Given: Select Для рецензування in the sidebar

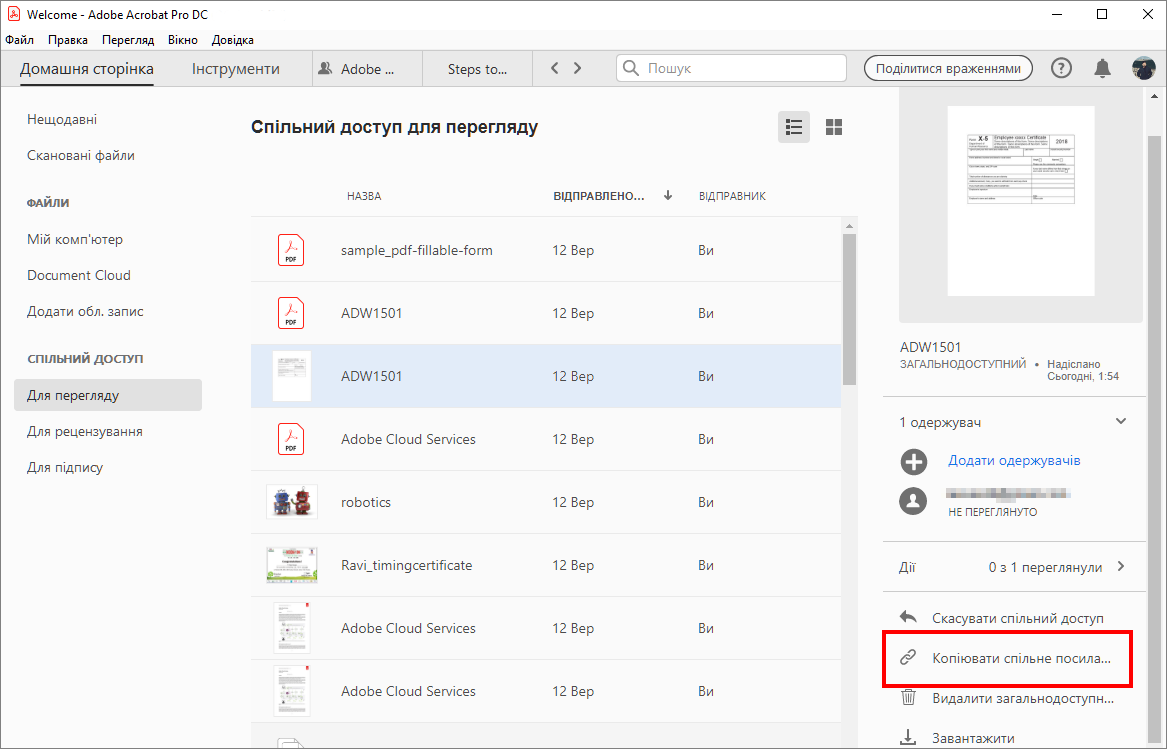Looking at the screenshot, I should click(84, 431).
